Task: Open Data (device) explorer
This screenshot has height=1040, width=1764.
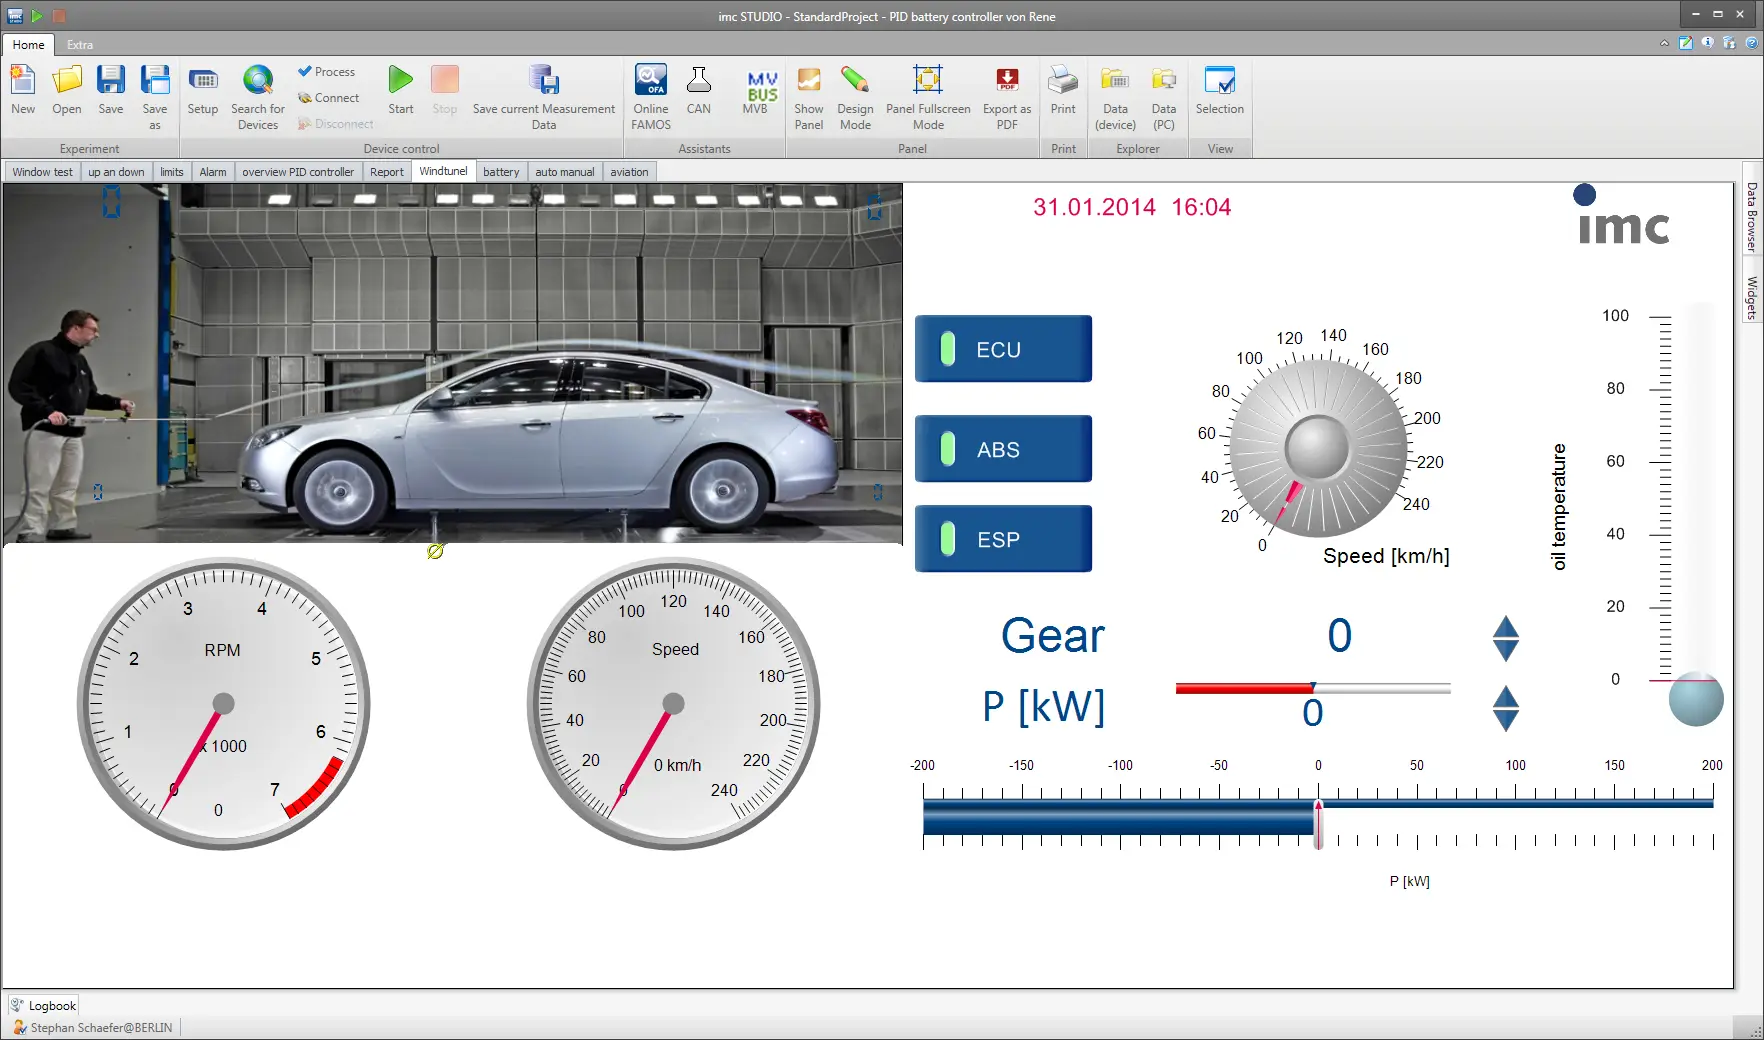Action: pyautogui.click(x=1115, y=97)
